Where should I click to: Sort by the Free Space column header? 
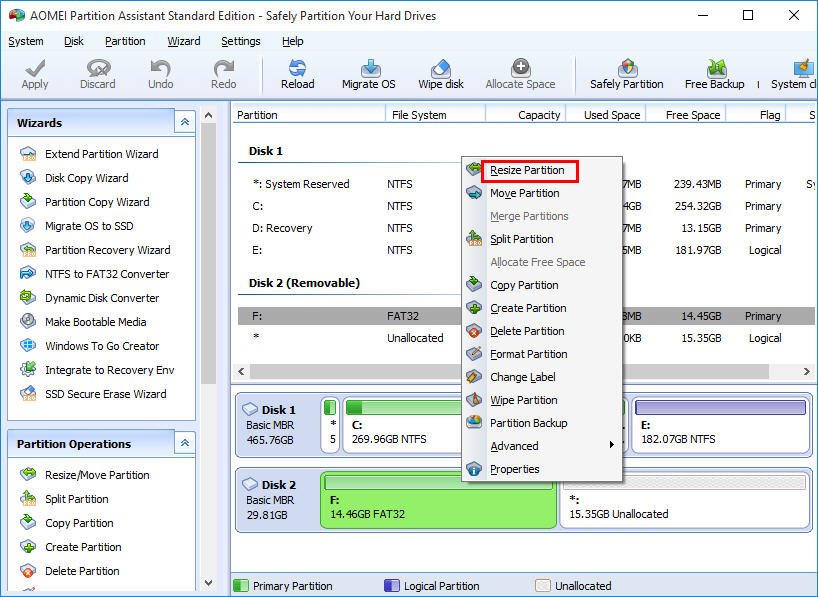point(687,115)
